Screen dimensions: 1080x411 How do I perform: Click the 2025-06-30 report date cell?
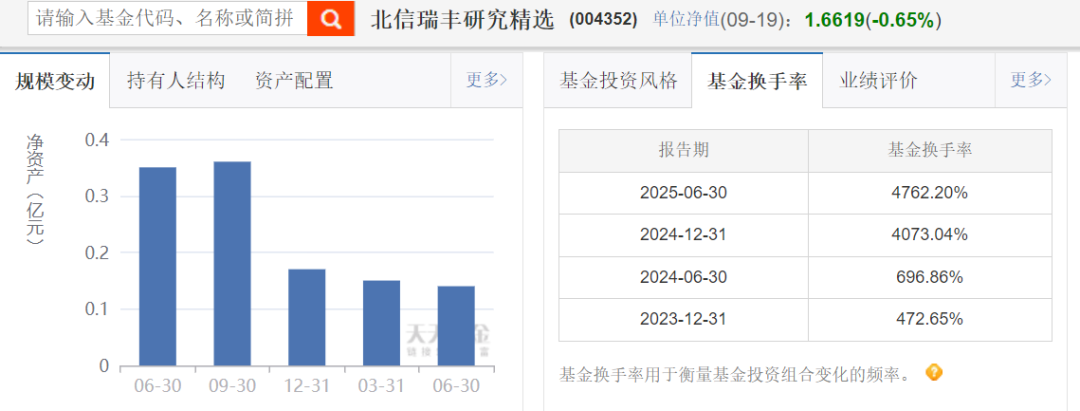pos(683,193)
